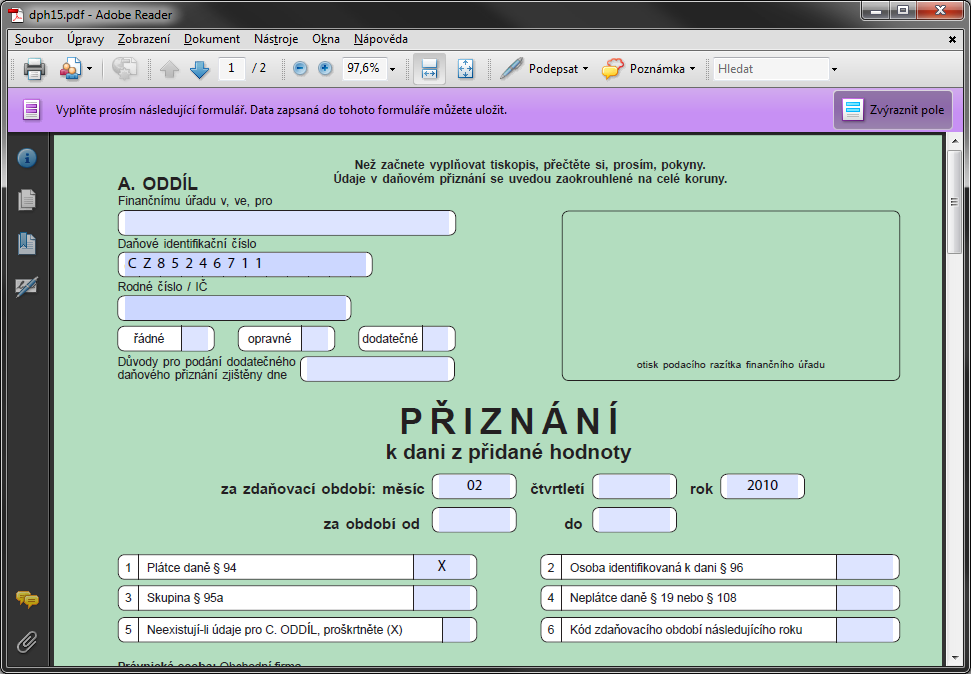This screenshot has width=971, height=674.
Task: Click the purple form document icon
Action: (32, 110)
